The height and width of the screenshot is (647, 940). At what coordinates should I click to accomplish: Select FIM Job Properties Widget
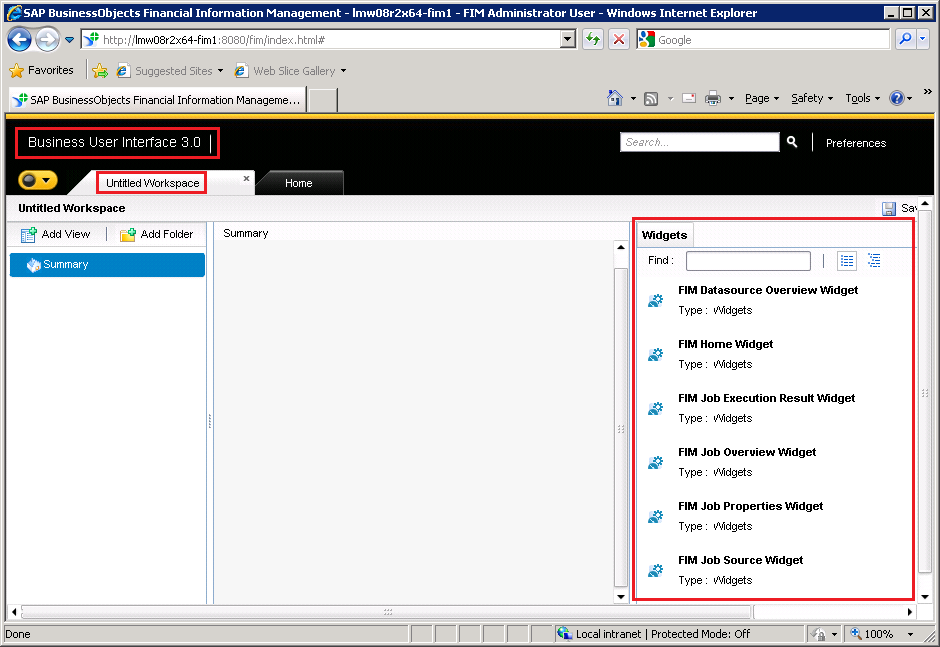[751, 506]
